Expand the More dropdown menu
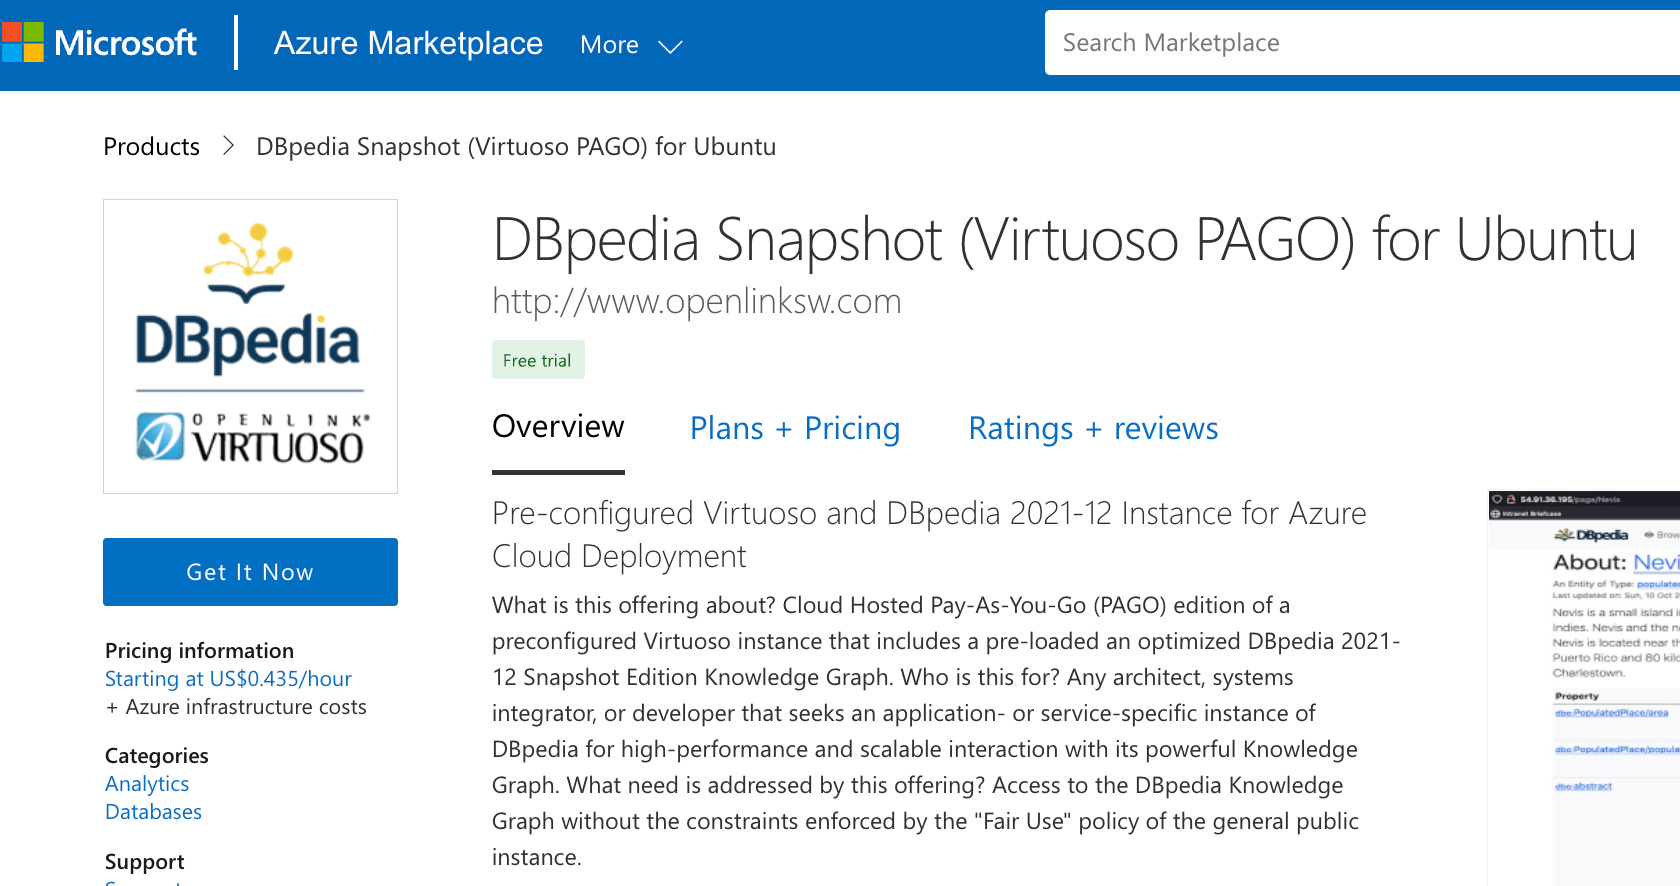Image resolution: width=1680 pixels, height=886 pixels. pos(631,45)
